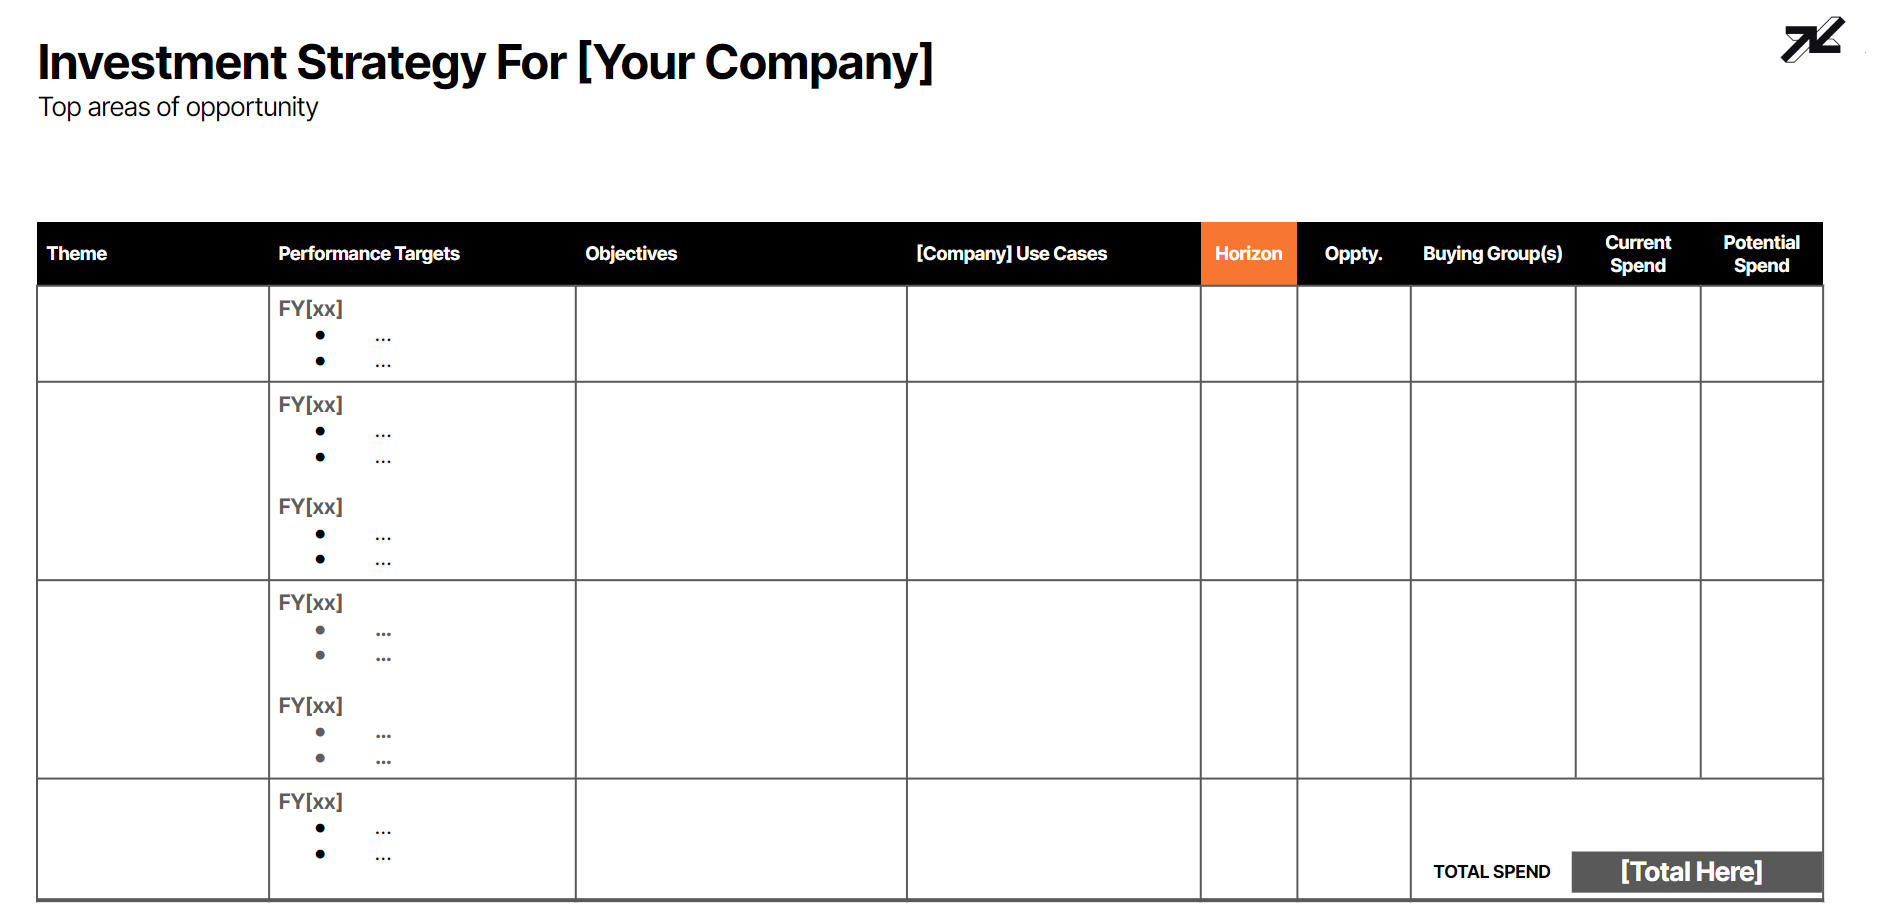Select the empty Objectives cell in the first row
Screen dimensions: 1896x920
point(741,334)
